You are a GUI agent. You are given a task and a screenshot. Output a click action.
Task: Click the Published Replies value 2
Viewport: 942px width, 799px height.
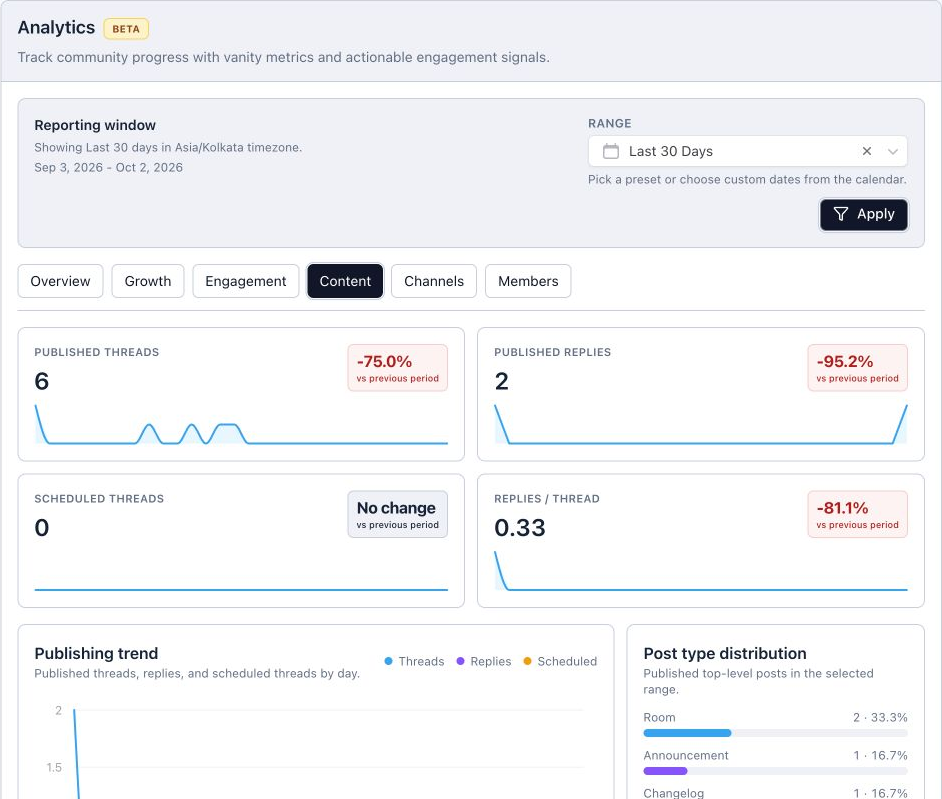502,381
